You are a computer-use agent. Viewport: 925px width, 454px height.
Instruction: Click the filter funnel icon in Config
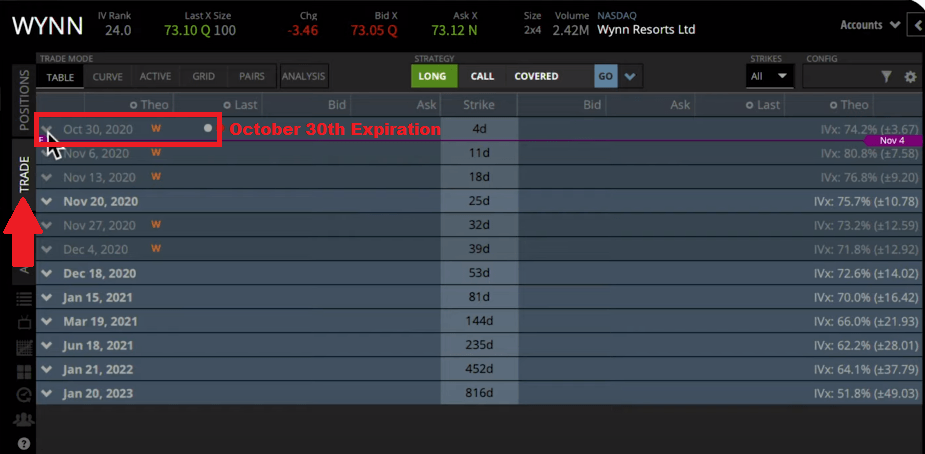(886, 77)
